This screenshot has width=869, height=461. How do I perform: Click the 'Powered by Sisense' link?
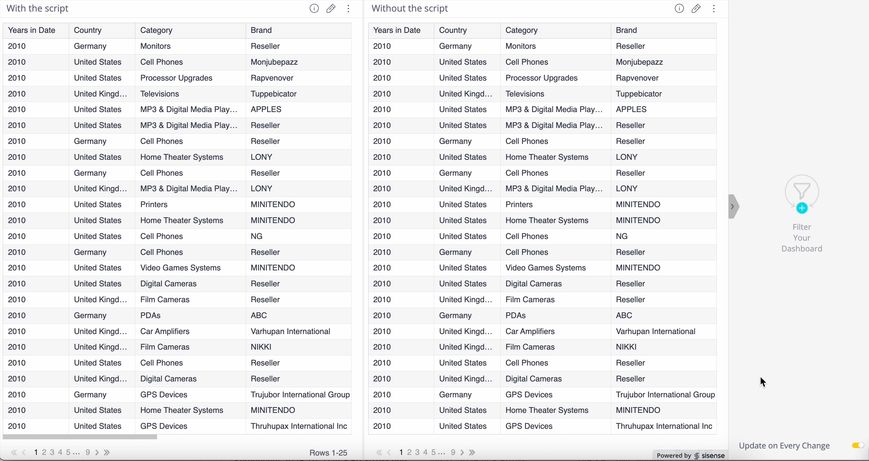(690, 455)
